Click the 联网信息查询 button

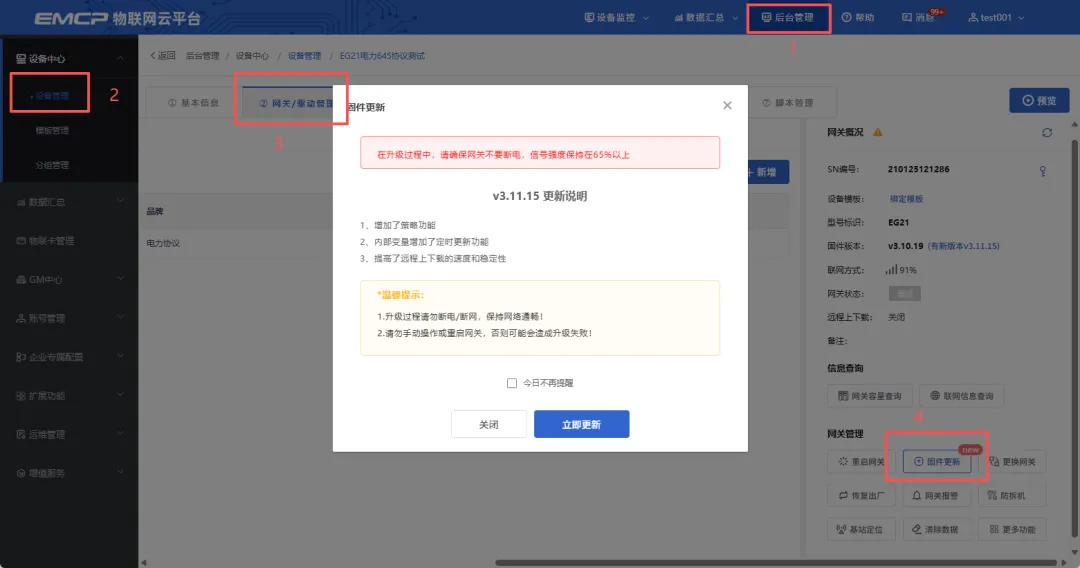click(962, 396)
